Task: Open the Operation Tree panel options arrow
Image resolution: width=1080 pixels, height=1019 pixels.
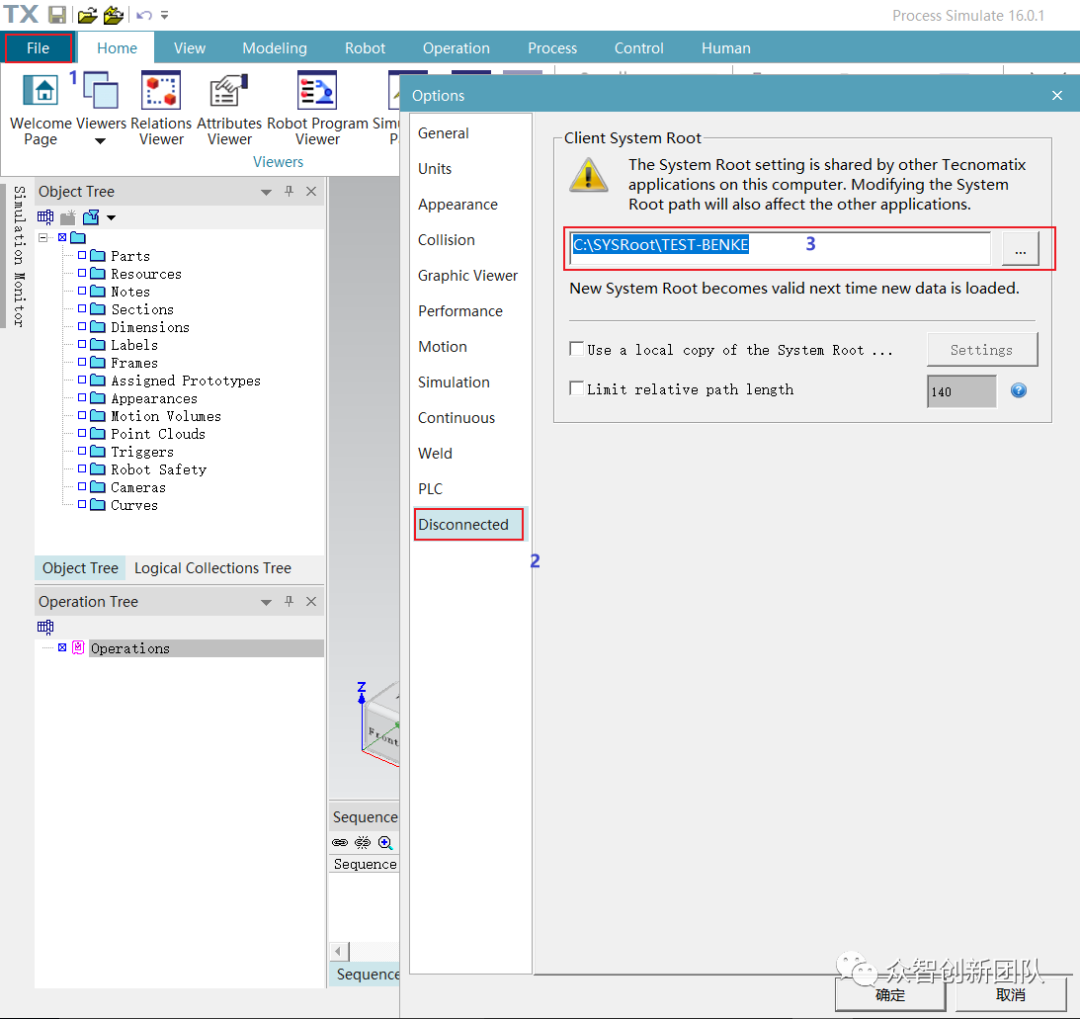Action: coord(266,603)
